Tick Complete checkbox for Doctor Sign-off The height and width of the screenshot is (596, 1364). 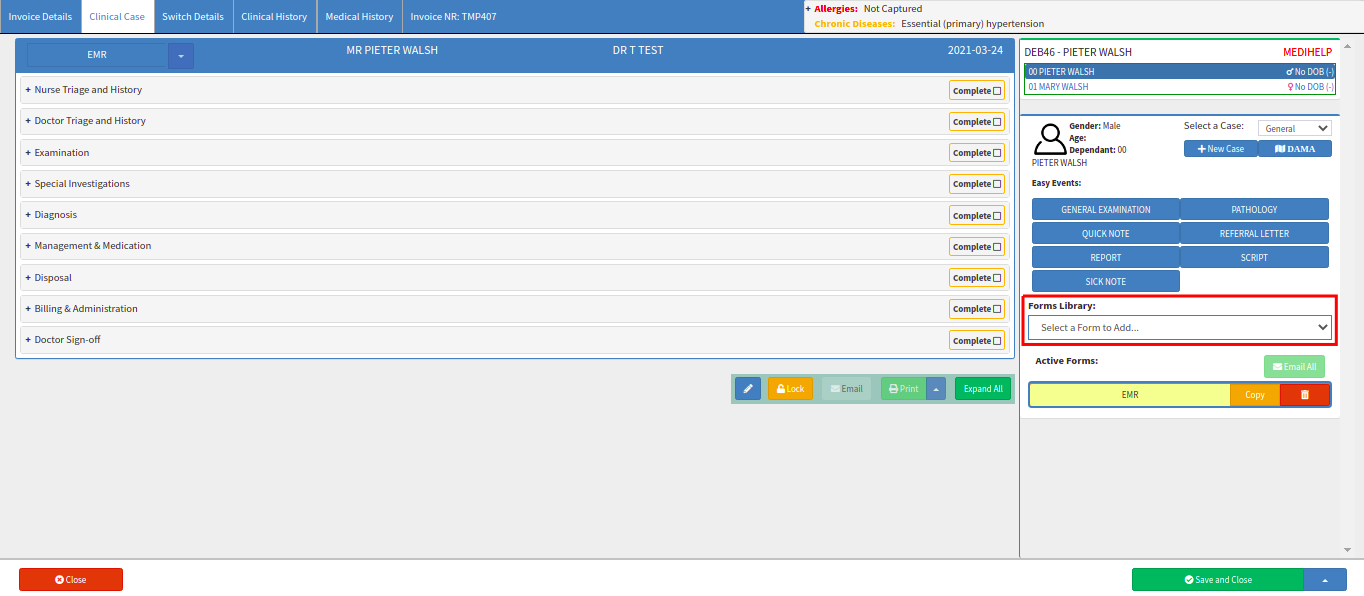[997, 341]
